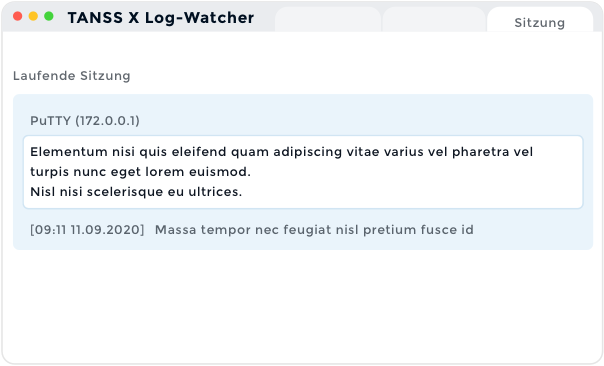Open the middle blank tab before Sitzung

pyautogui.click(x=434, y=20)
